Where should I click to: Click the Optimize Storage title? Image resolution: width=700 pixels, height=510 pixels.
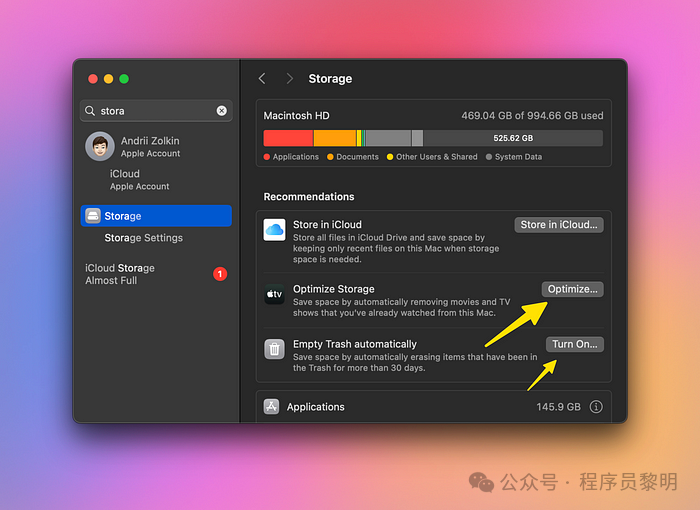pos(333,289)
